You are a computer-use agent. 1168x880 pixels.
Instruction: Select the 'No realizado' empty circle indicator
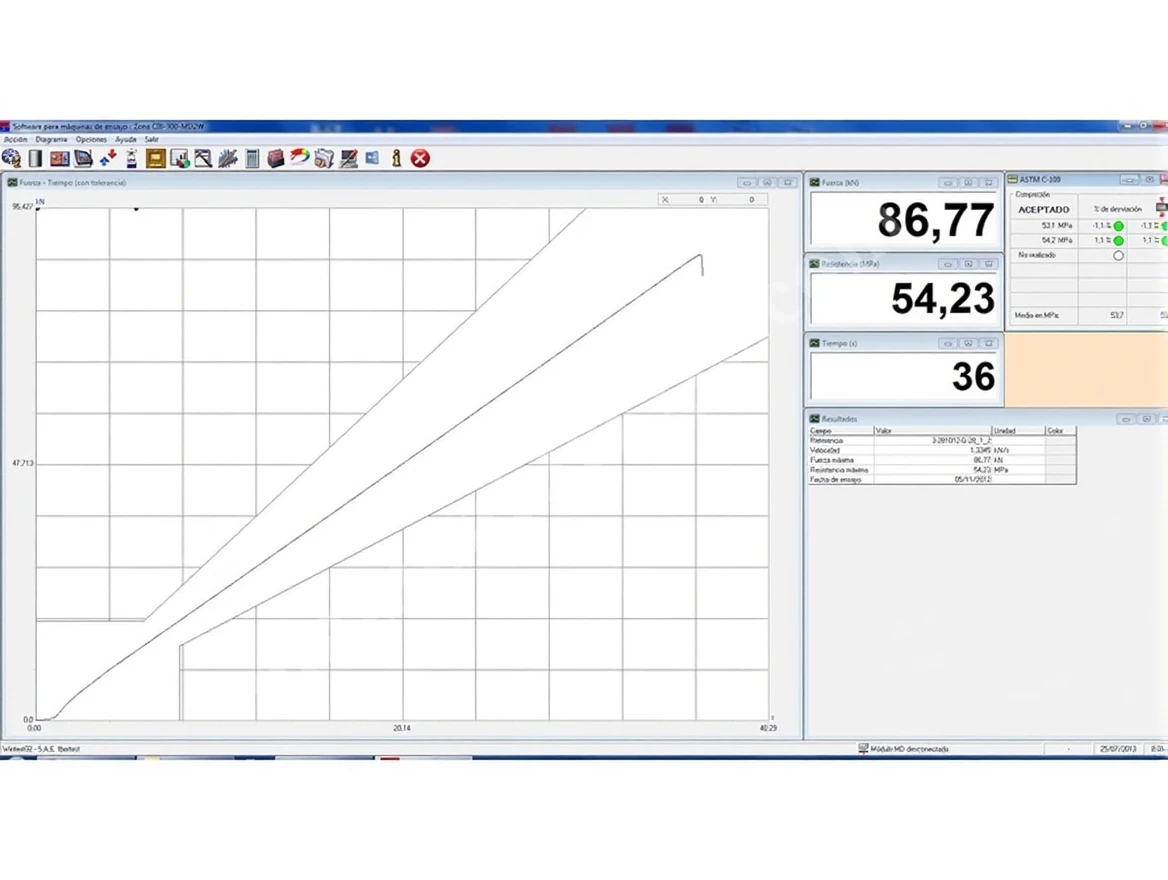(x=1118, y=256)
